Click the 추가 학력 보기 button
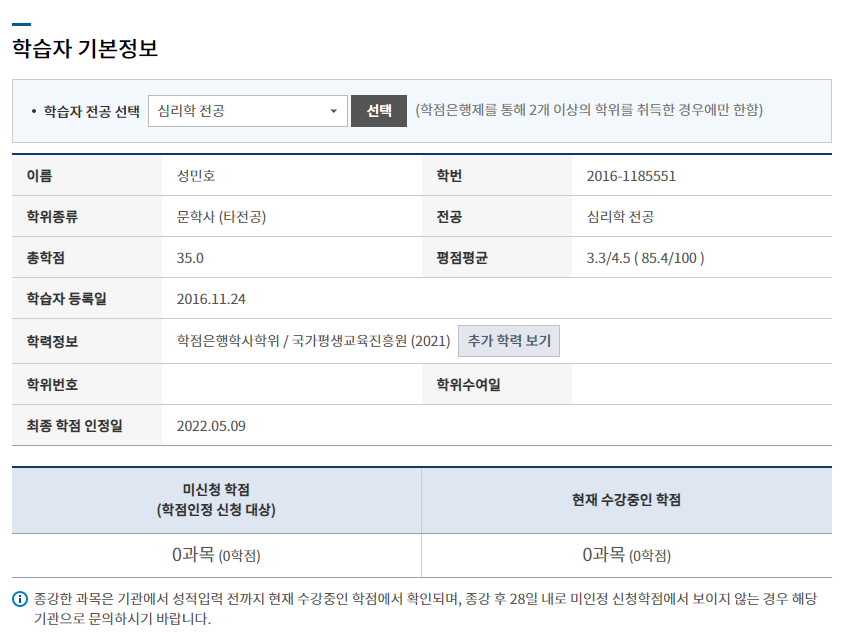The height and width of the screenshot is (636, 853). [509, 341]
